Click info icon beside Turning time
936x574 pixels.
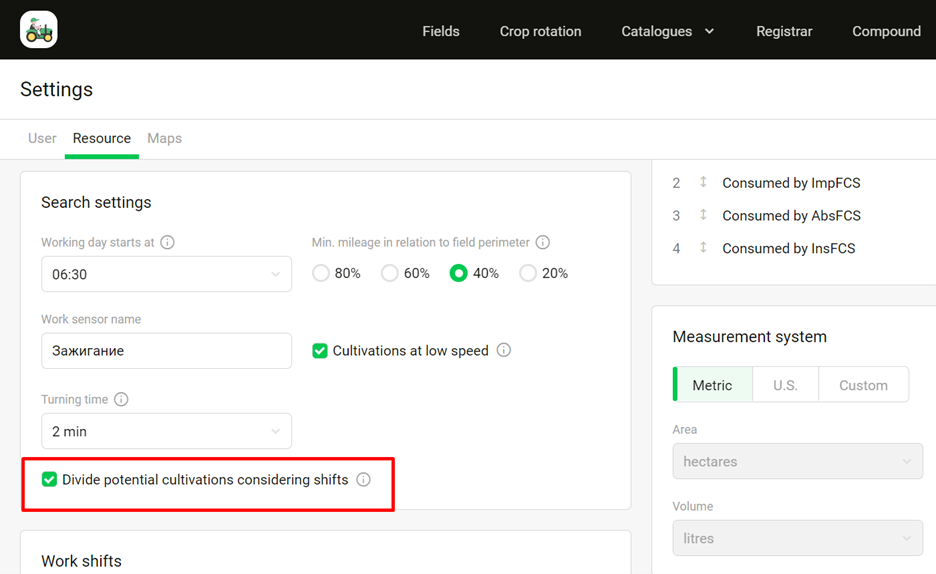pos(121,399)
